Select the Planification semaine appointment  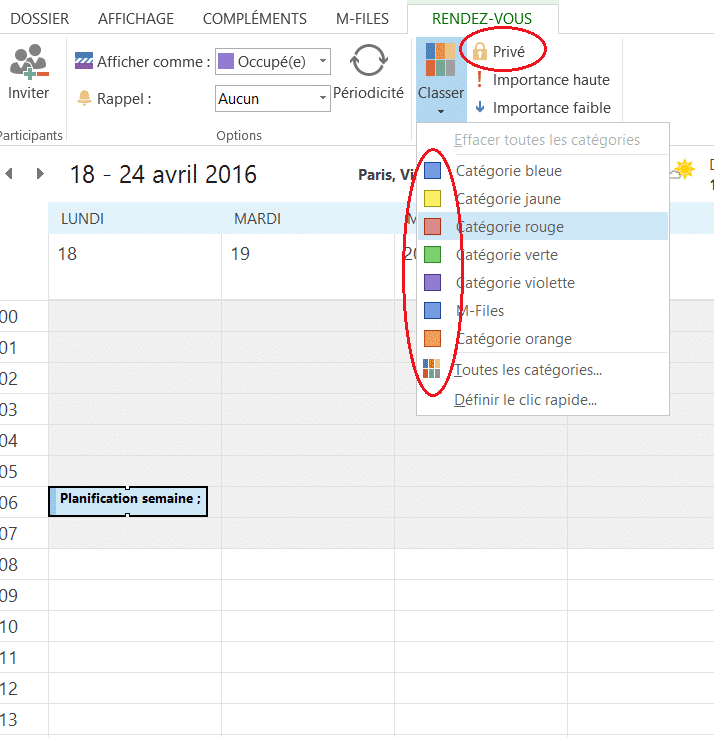pos(128,502)
